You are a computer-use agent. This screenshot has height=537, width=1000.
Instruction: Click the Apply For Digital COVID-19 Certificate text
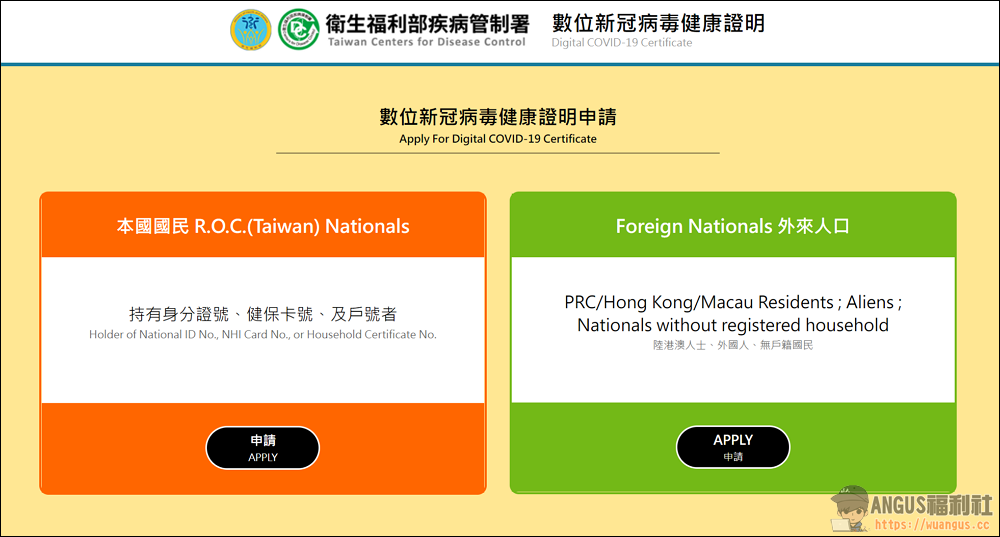pos(498,139)
